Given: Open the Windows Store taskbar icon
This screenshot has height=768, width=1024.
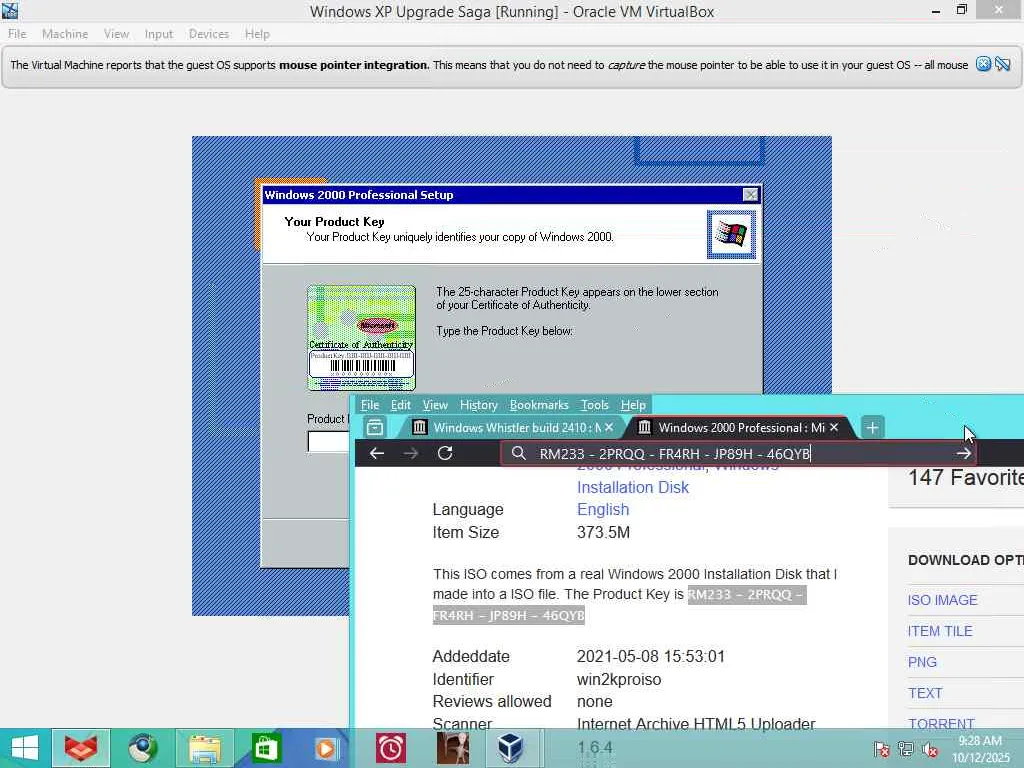Looking at the screenshot, I should pos(266,748).
